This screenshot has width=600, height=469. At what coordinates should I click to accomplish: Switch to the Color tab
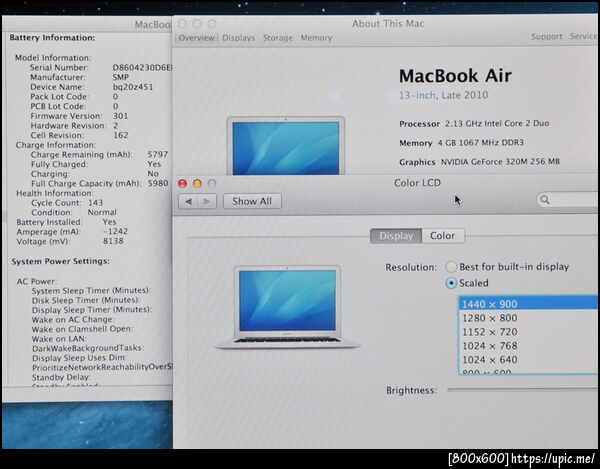coord(443,236)
